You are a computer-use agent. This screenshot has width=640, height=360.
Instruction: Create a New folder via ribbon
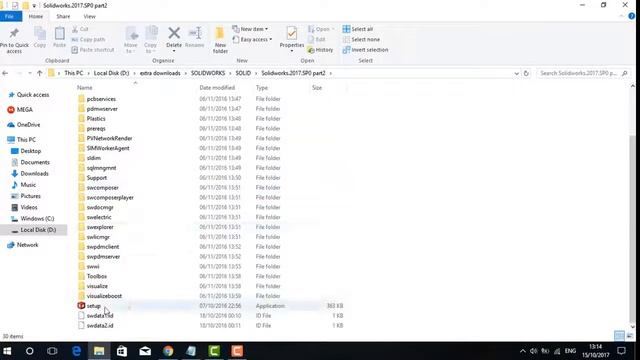pyautogui.click(x=220, y=40)
